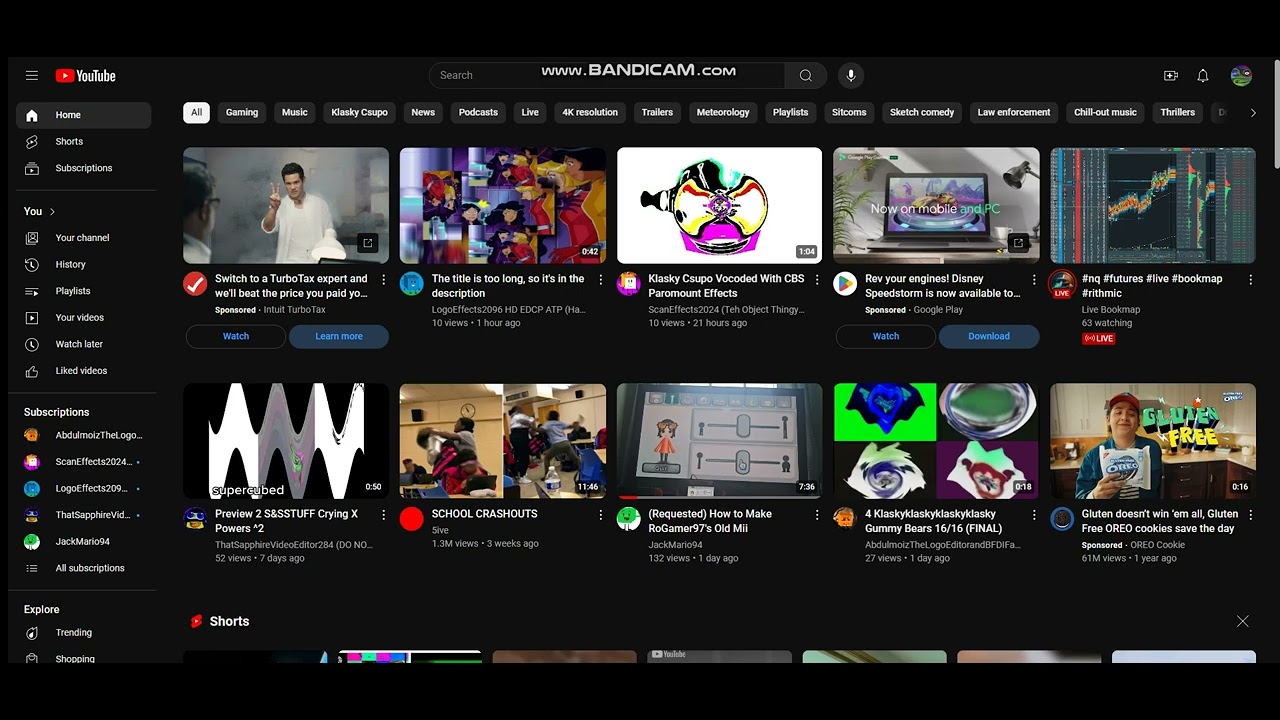Select the All category chip

[x=196, y=113]
